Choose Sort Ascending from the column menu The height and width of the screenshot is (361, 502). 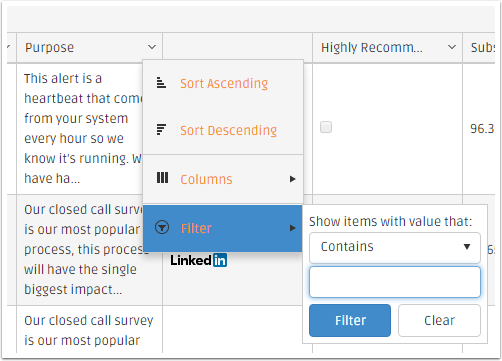click(x=223, y=83)
